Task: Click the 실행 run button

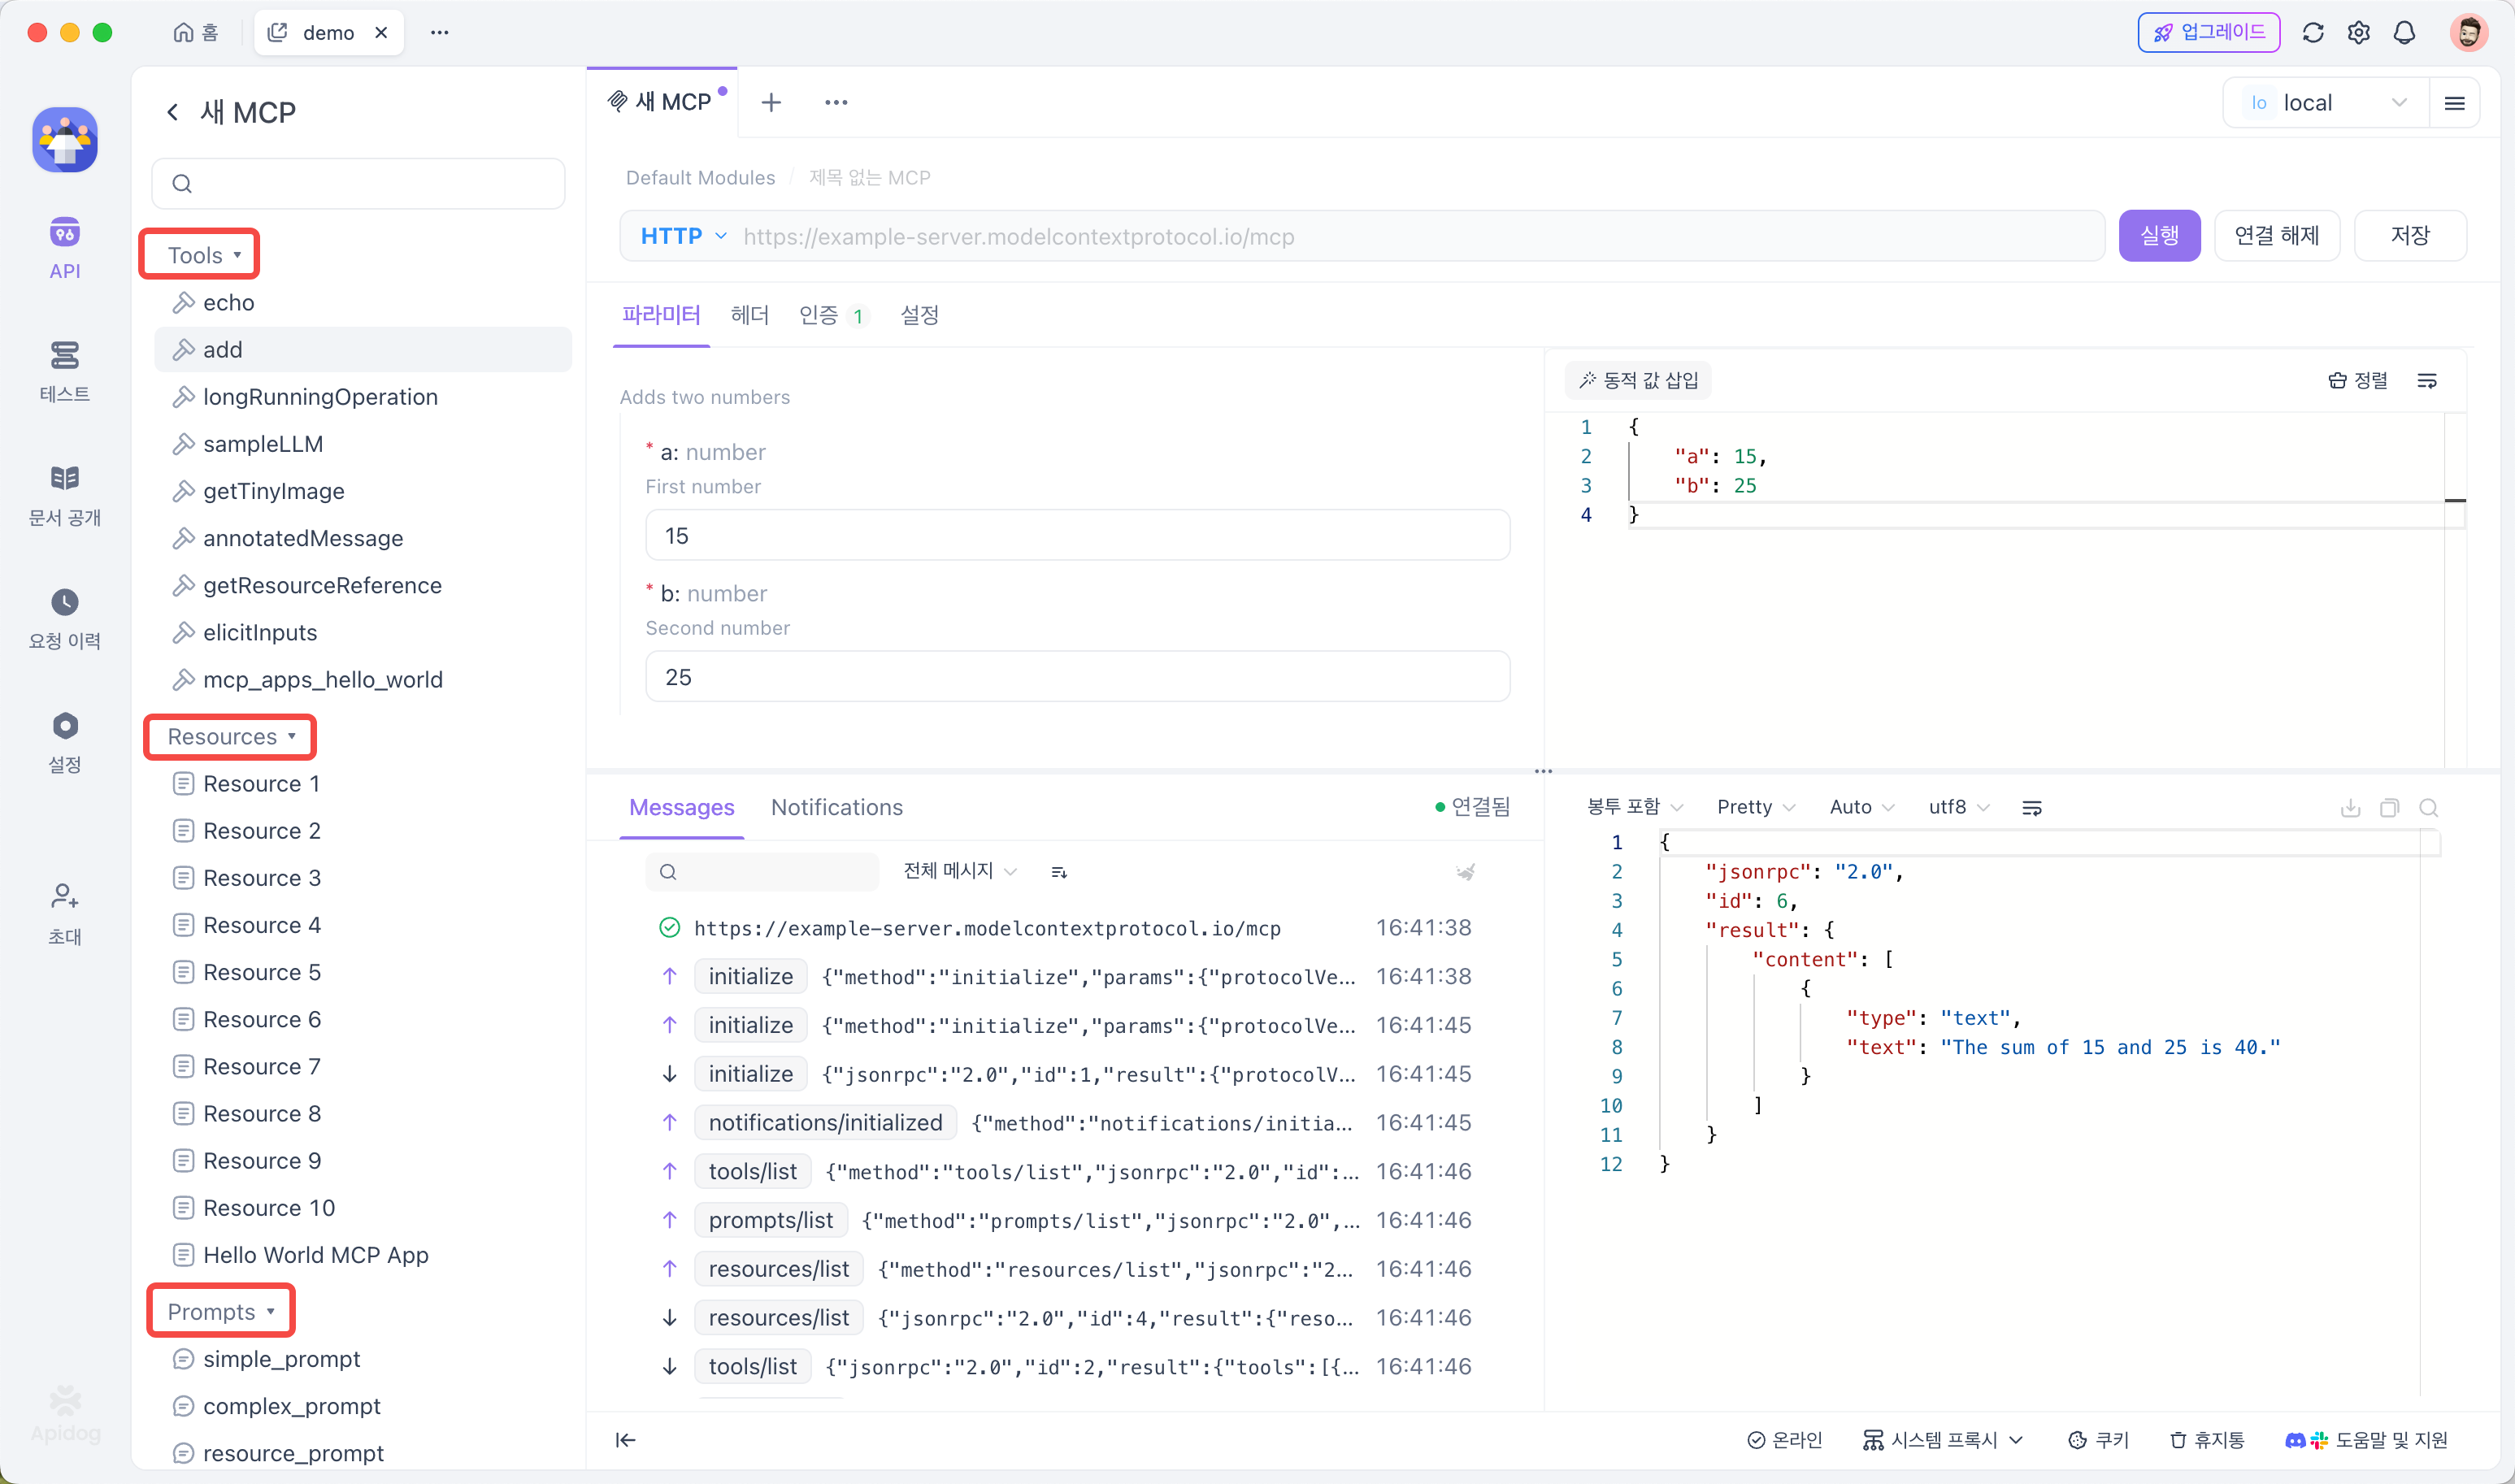Action: [x=2158, y=236]
